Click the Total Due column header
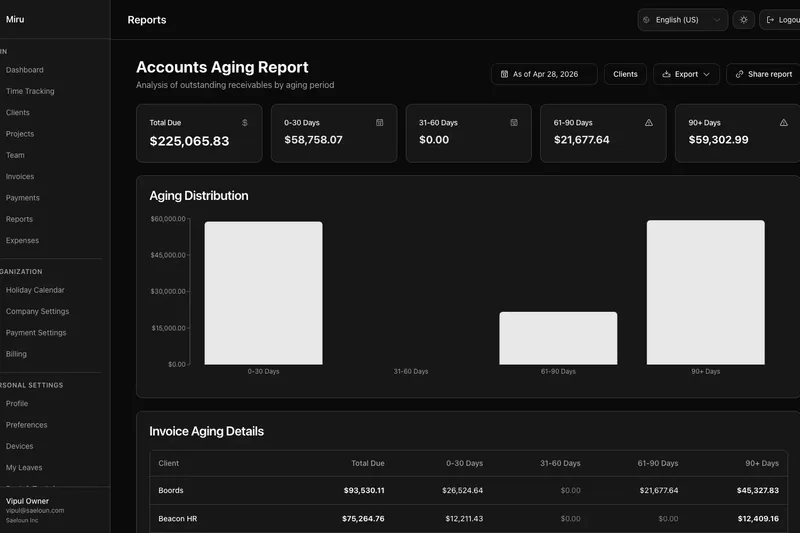 point(368,463)
